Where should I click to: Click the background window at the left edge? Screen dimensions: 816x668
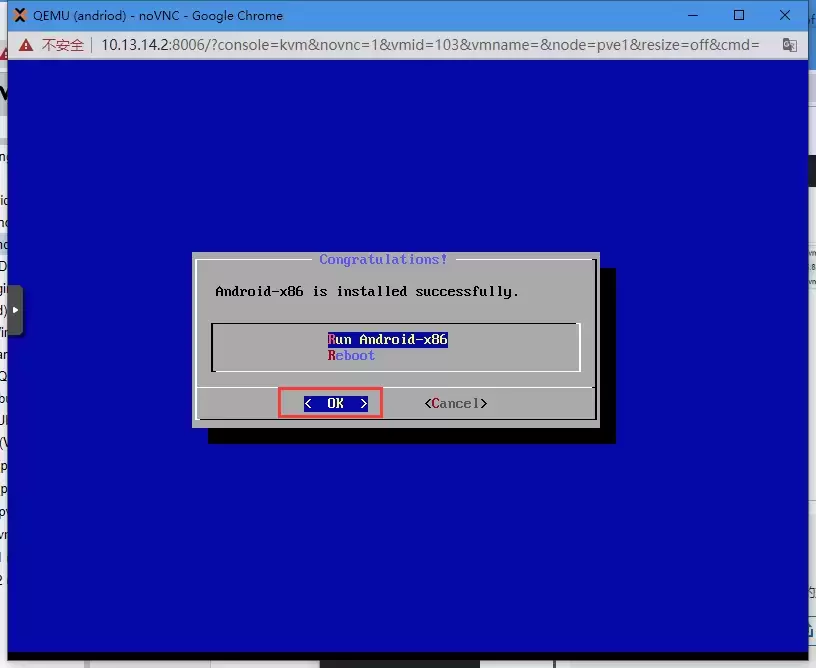[x=3, y=450]
